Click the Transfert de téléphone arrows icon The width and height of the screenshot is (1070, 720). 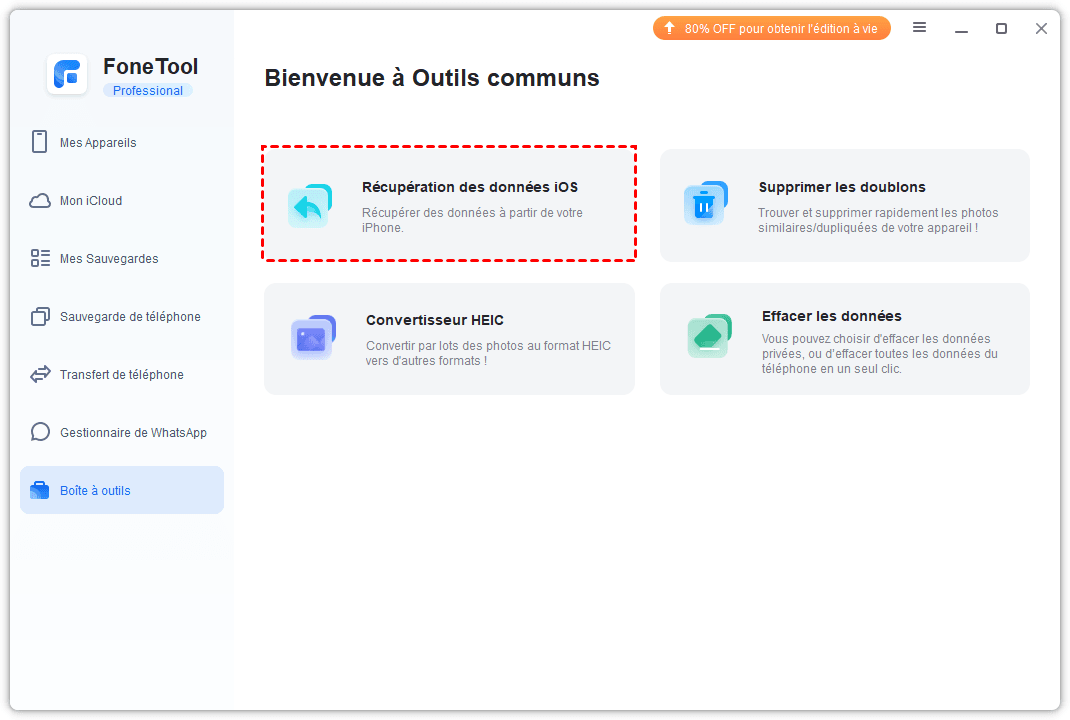(x=40, y=375)
